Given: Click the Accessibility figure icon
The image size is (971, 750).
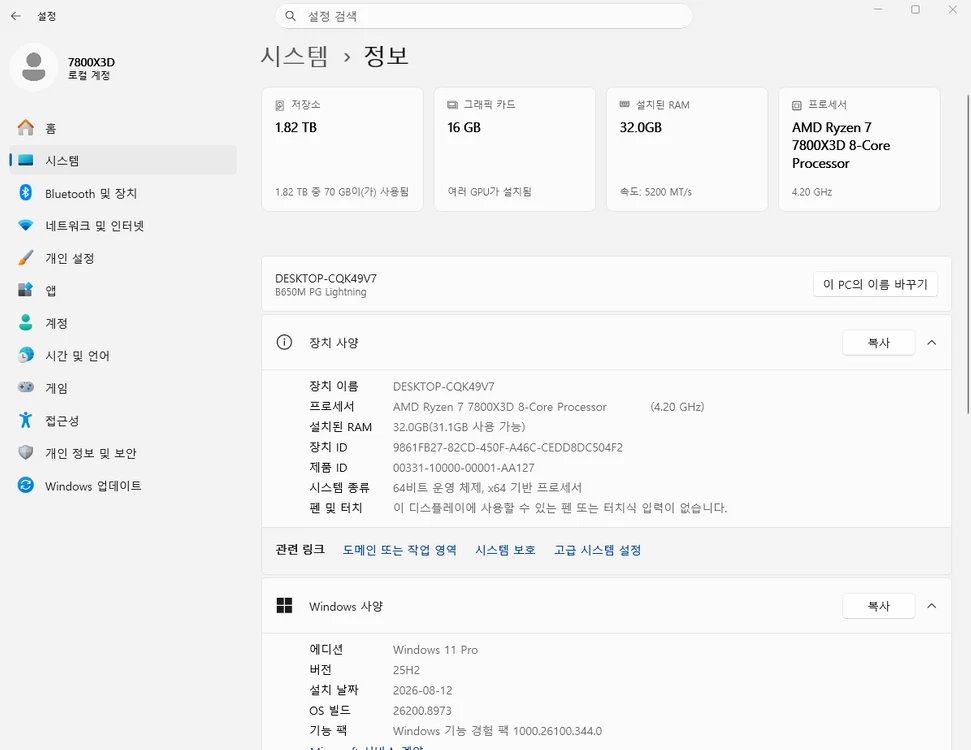Looking at the screenshot, I should [25, 420].
